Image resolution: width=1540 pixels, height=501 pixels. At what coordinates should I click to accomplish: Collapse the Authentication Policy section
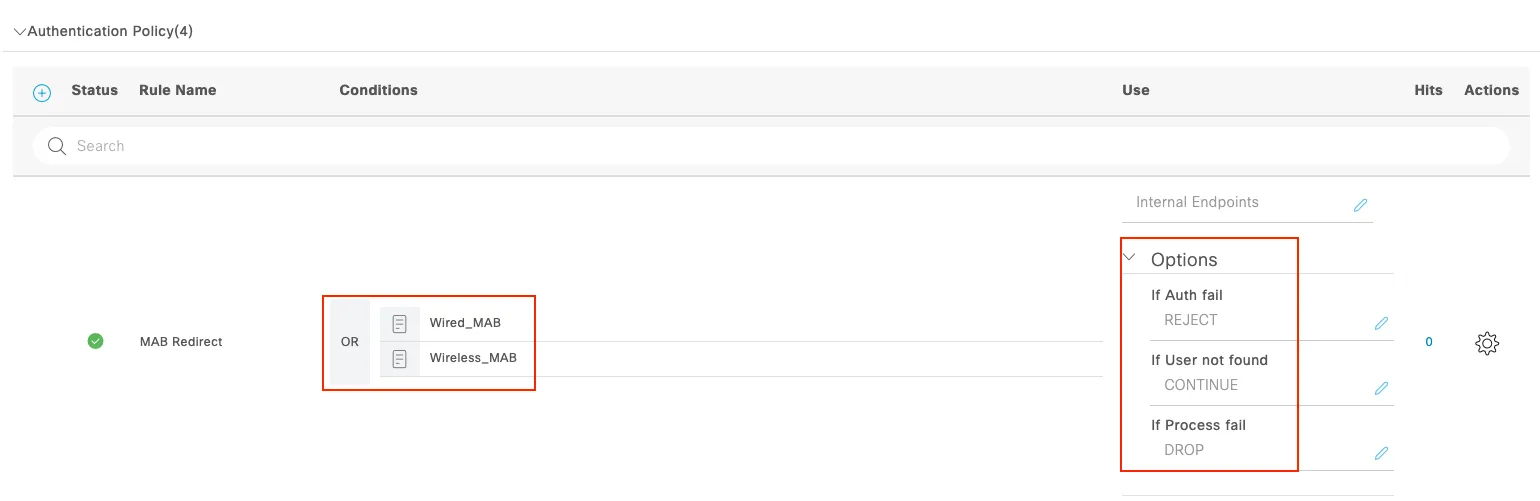[20, 32]
